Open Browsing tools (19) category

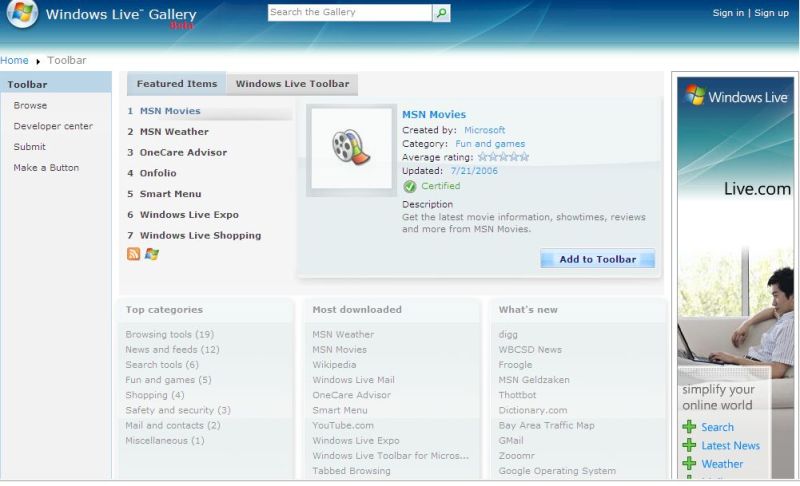click(170, 335)
